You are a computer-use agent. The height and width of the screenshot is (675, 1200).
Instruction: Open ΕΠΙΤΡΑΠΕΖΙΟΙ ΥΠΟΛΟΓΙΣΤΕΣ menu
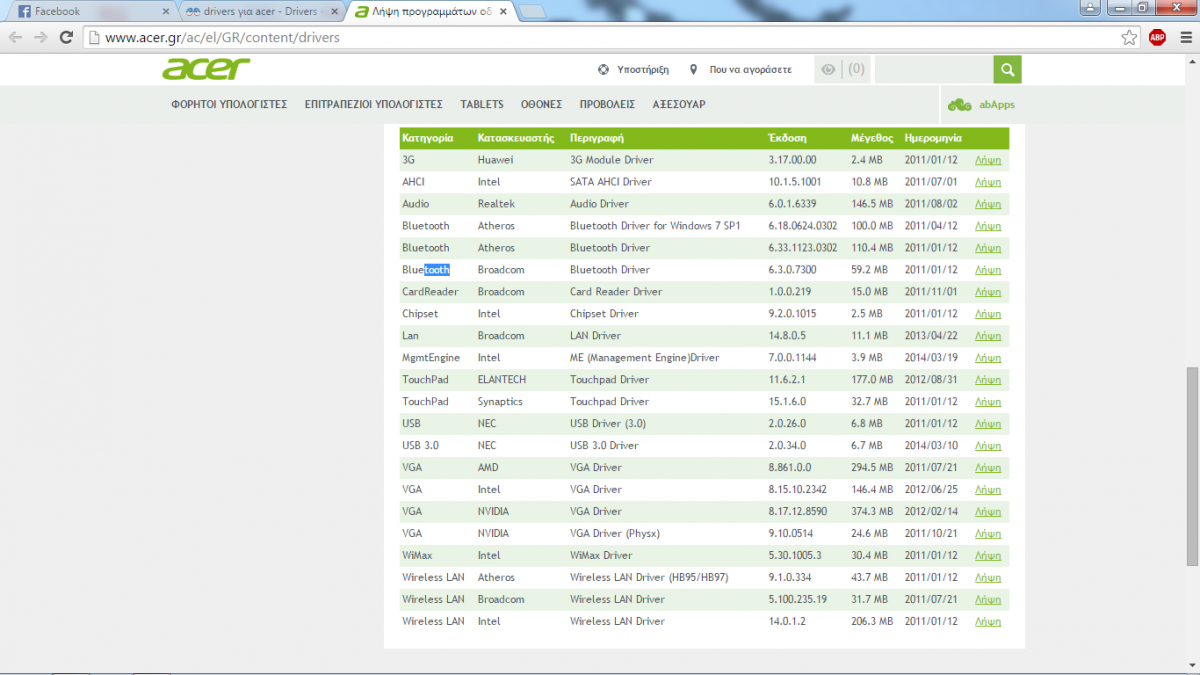pos(373,104)
